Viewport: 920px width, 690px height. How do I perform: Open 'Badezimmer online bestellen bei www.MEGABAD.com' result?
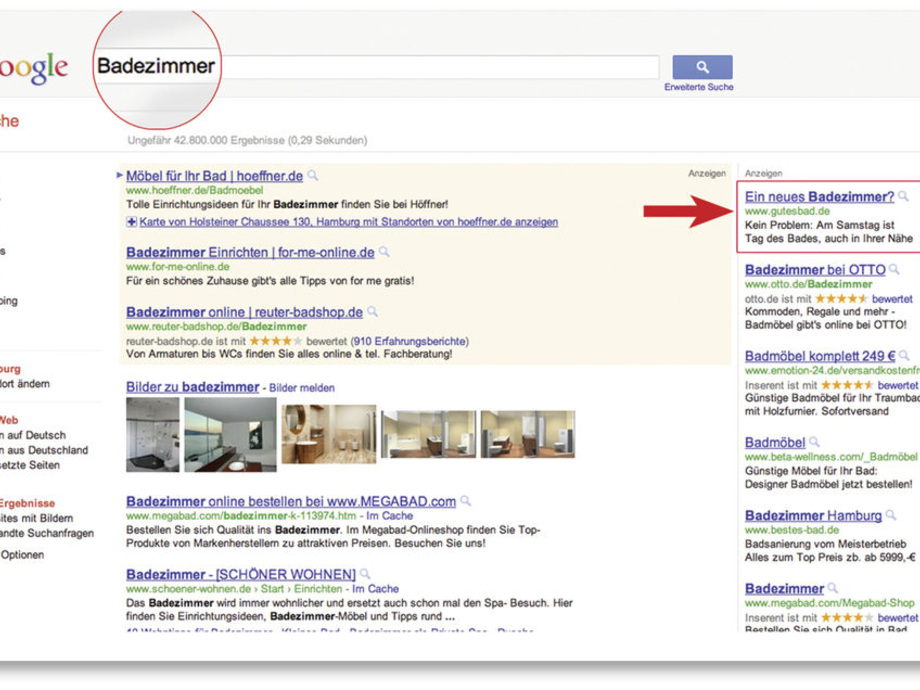pos(291,502)
